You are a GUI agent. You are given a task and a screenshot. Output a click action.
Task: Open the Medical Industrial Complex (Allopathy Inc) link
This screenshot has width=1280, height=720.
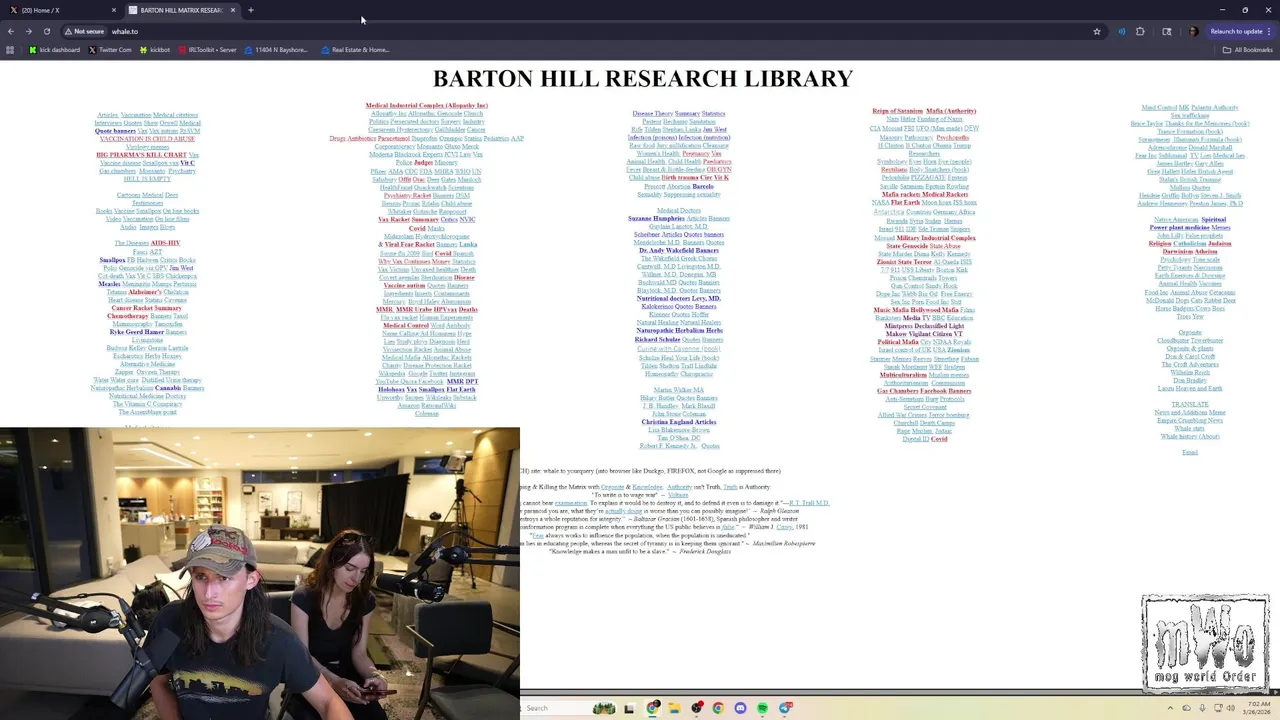pos(426,105)
